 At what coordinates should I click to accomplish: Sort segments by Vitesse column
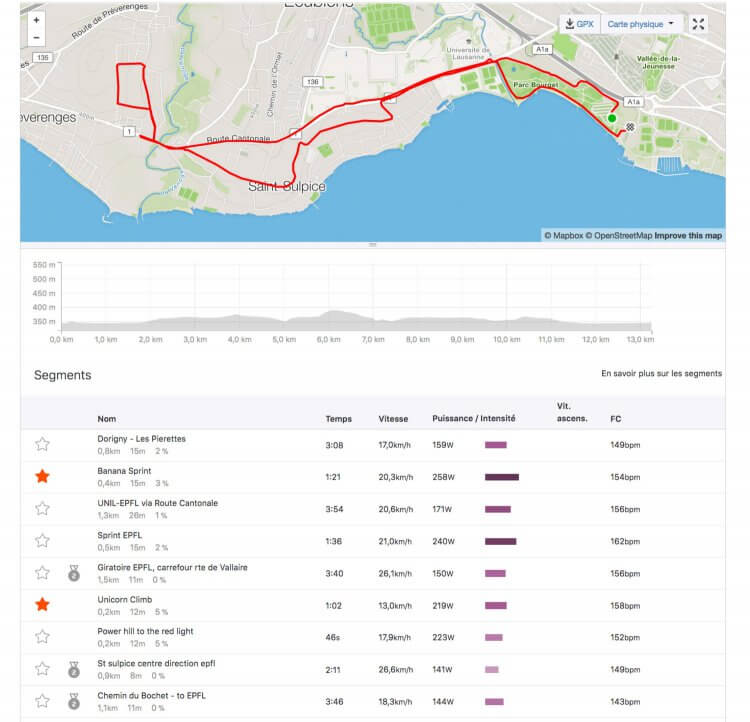click(393, 419)
